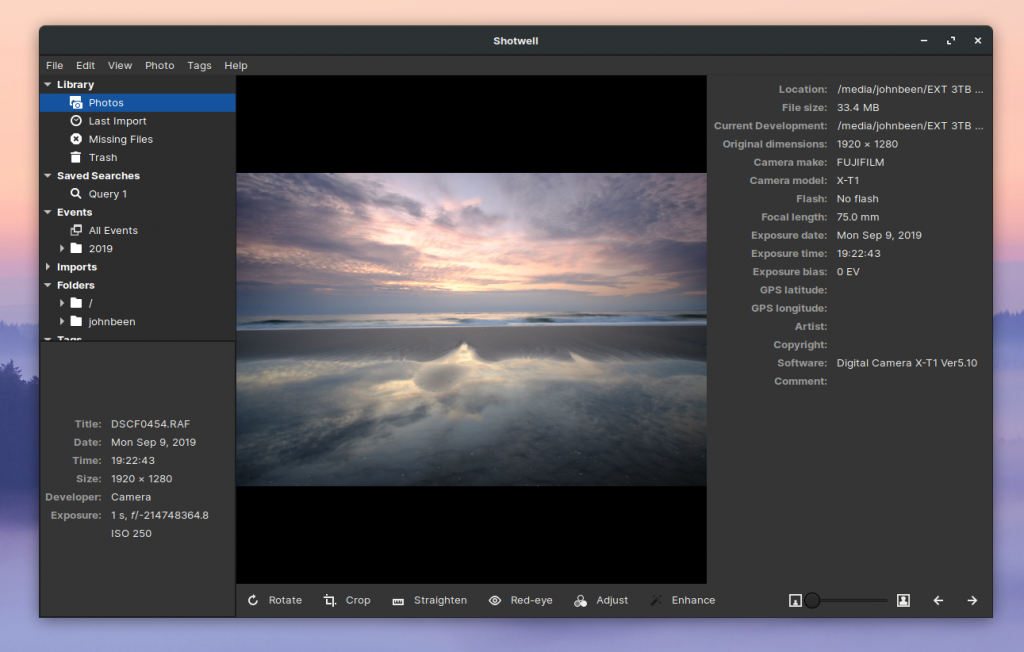Click the Exposure bias 0 EV value
Viewport: 1024px width, 652px height.
[848, 272]
